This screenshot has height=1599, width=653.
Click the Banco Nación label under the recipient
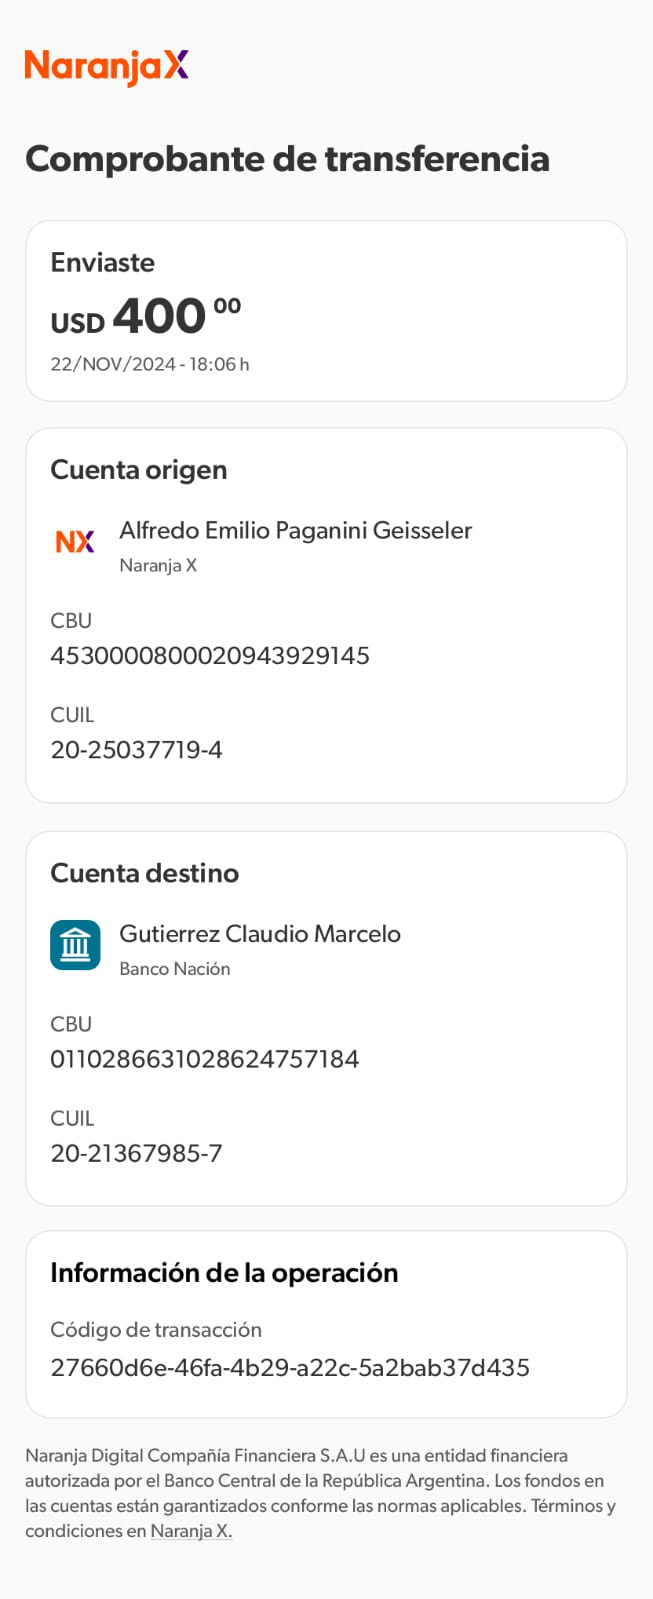(x=175, y=969)
